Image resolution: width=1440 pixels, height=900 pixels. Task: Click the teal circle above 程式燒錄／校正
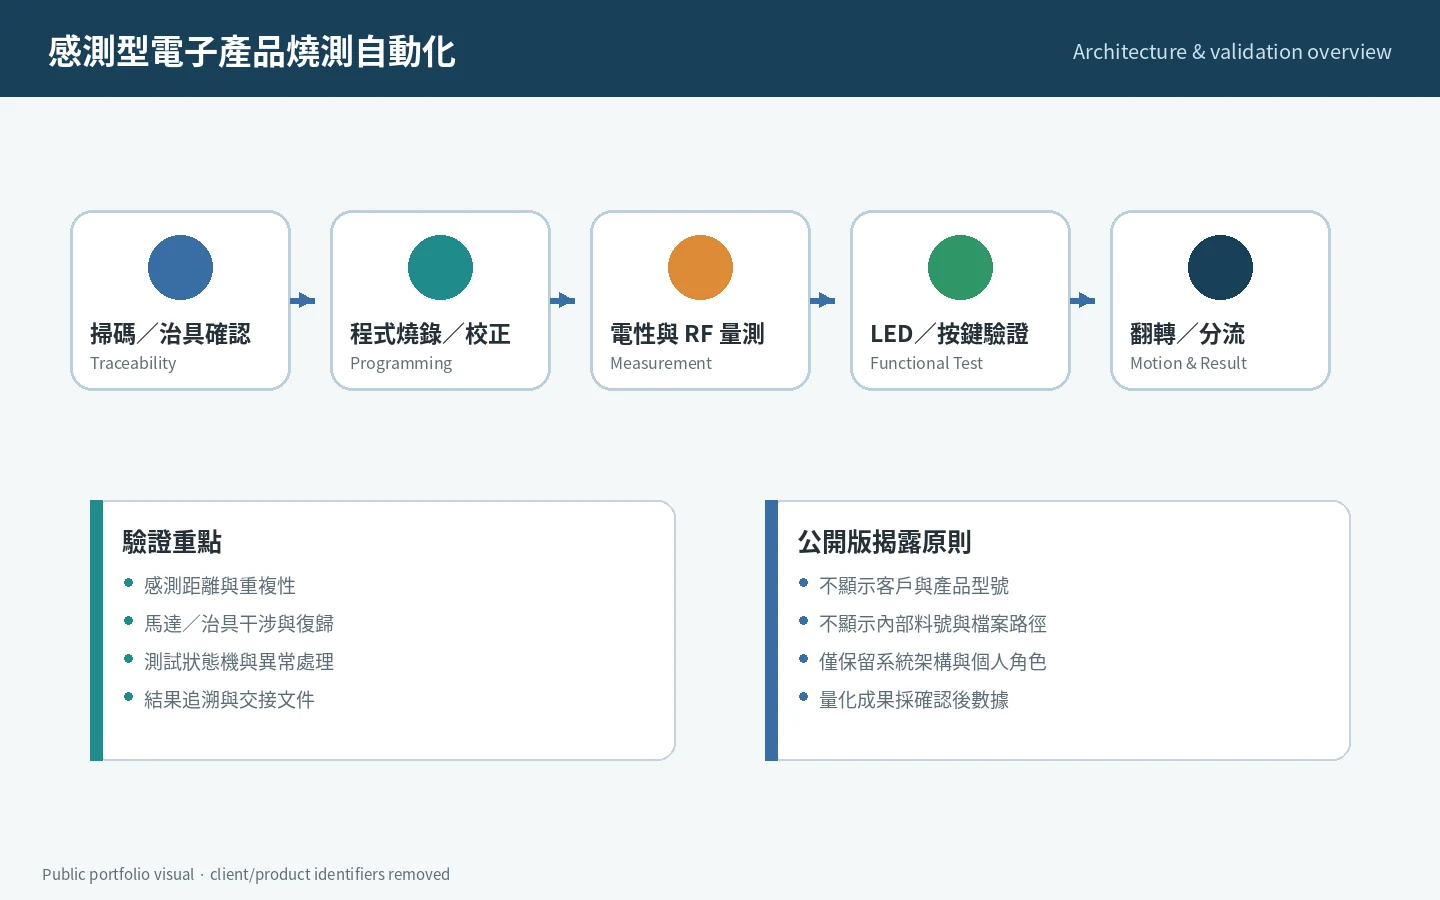click(x=440, y=267)
